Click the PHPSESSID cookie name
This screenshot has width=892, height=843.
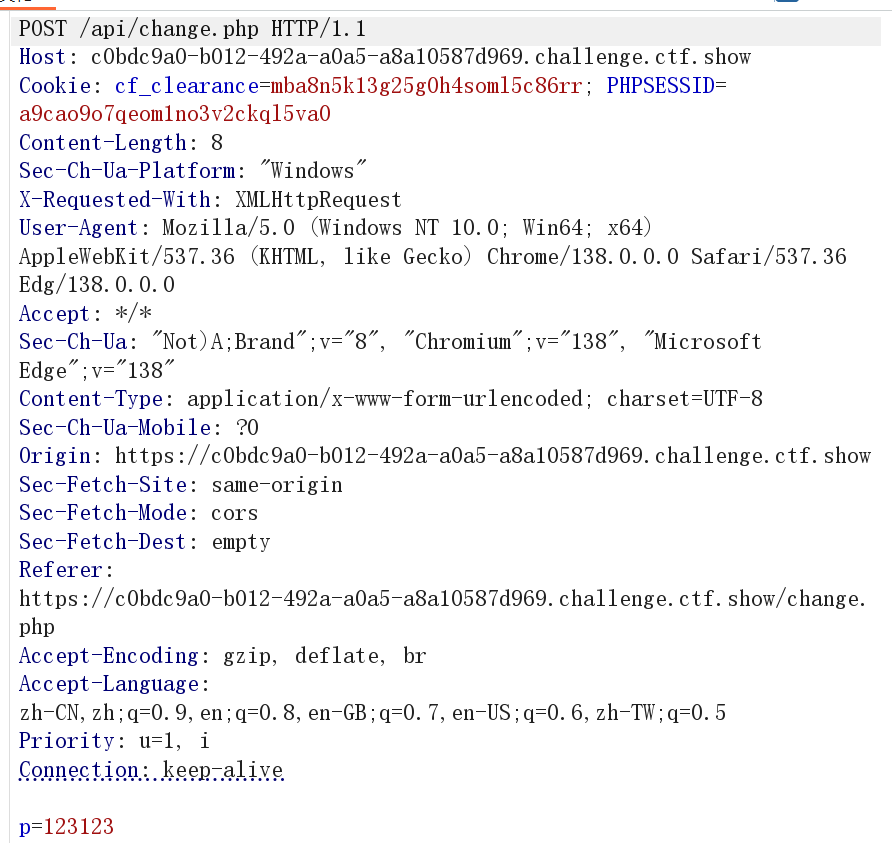click(x=661, y=86)
